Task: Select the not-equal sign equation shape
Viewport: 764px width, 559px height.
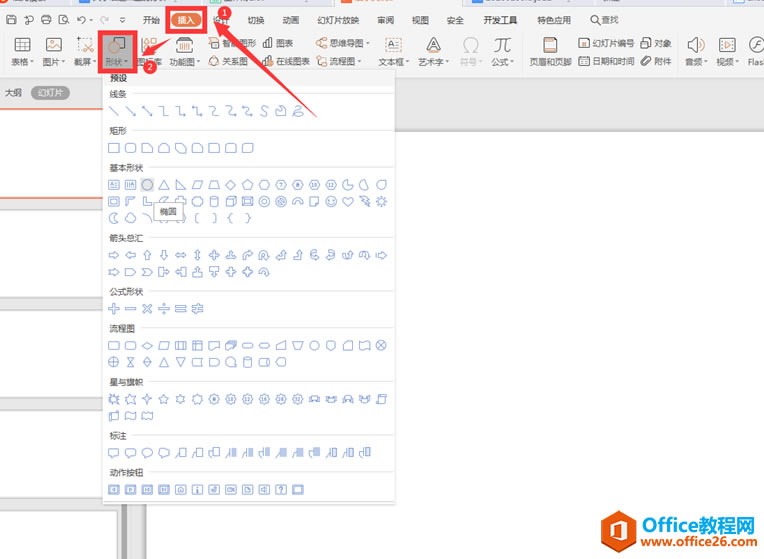Action: point(197,308)
